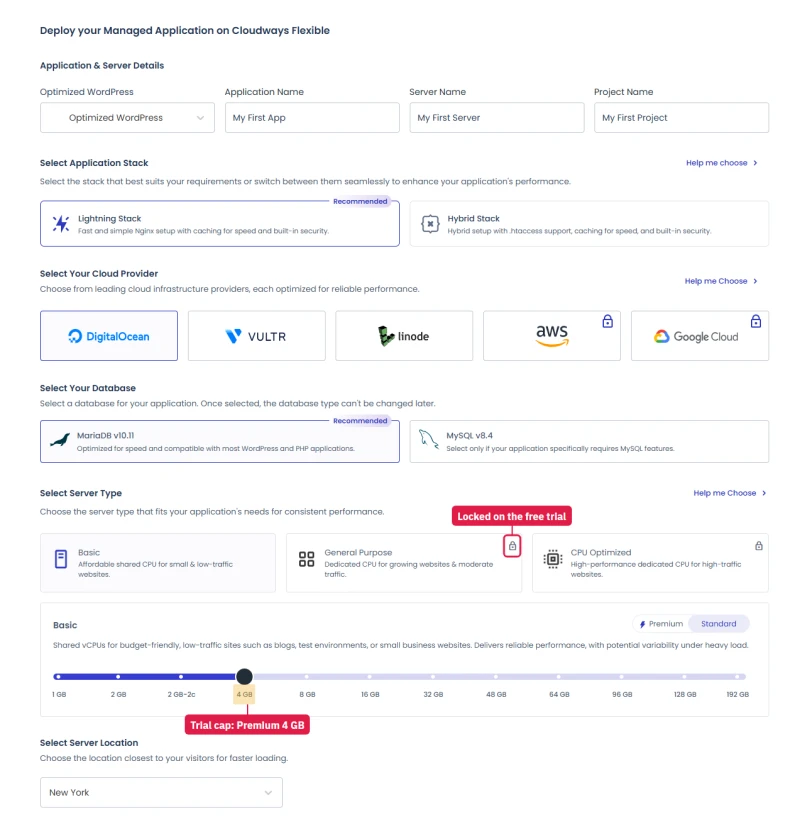Open Help me Choose for Cloud Provider

point(721,281)
